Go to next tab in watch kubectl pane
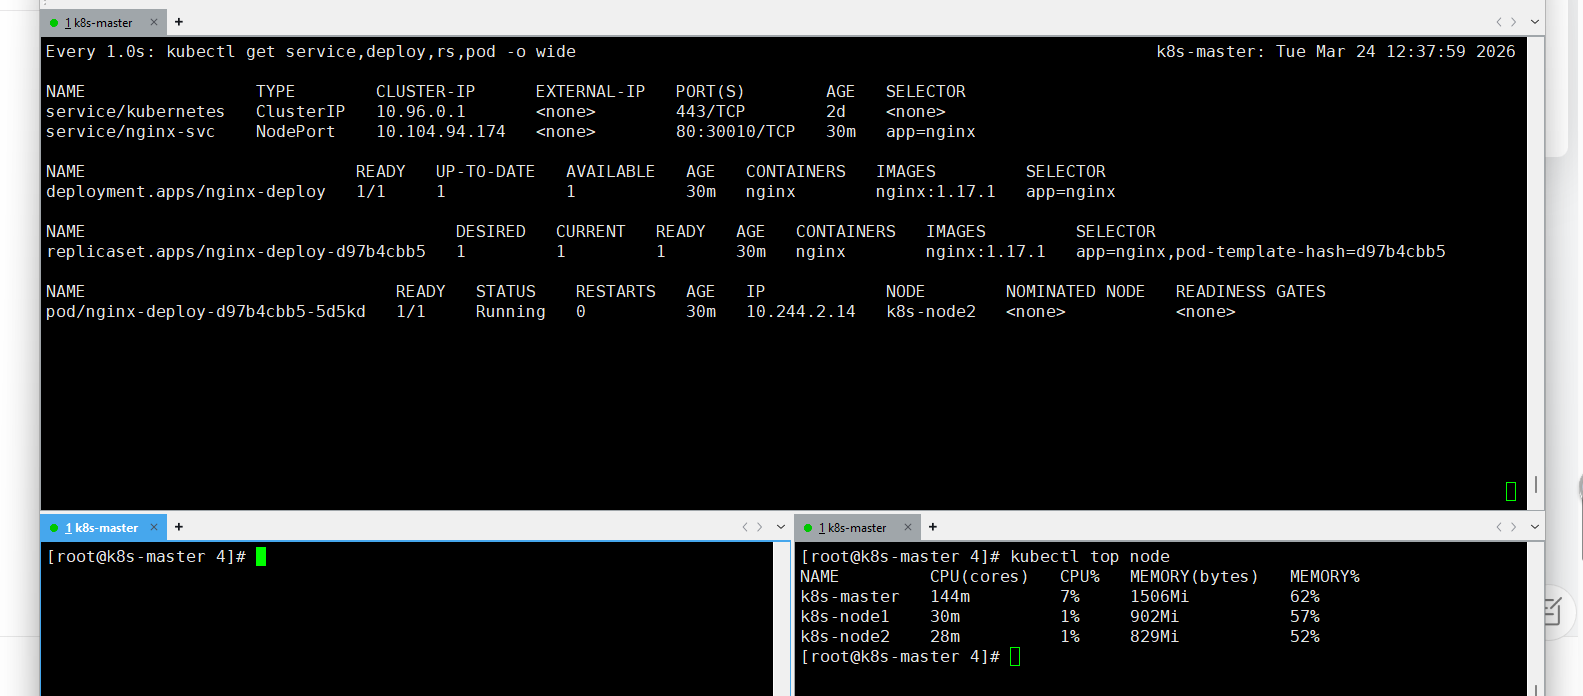Screen dimensions: 1583x696 point(1514,22)
